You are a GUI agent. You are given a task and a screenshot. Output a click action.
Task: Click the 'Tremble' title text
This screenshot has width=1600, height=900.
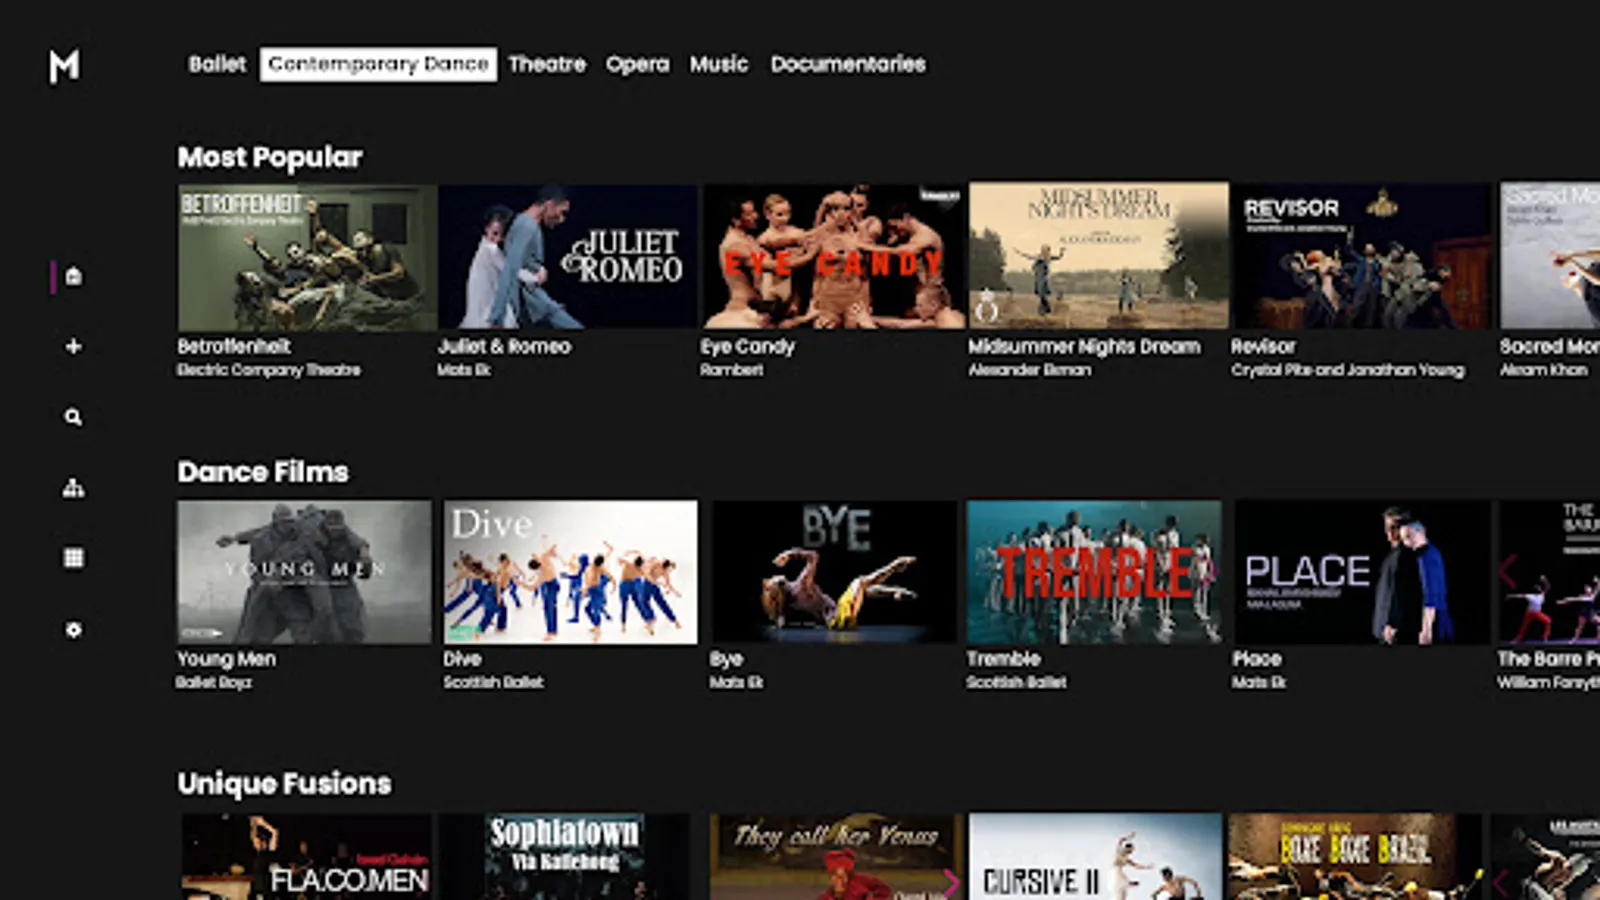click(1003, 659)
